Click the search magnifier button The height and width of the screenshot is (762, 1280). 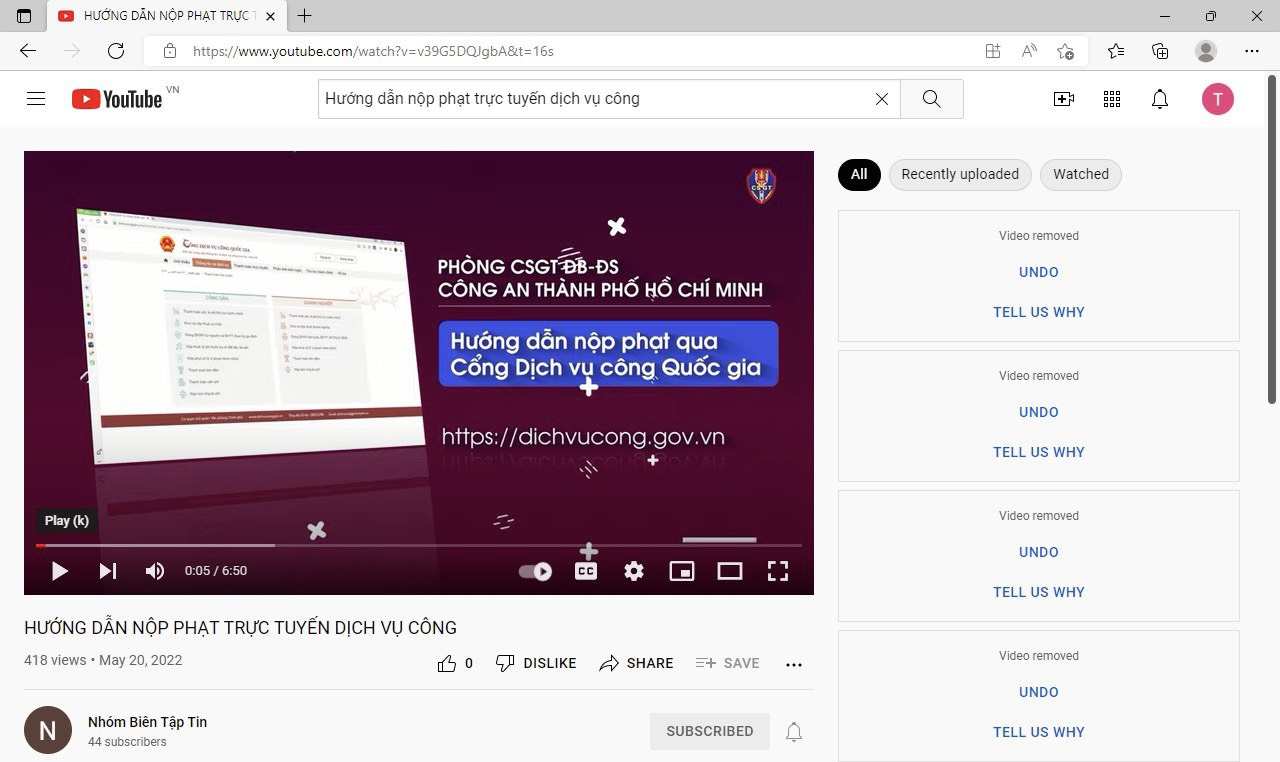[931, 99]
